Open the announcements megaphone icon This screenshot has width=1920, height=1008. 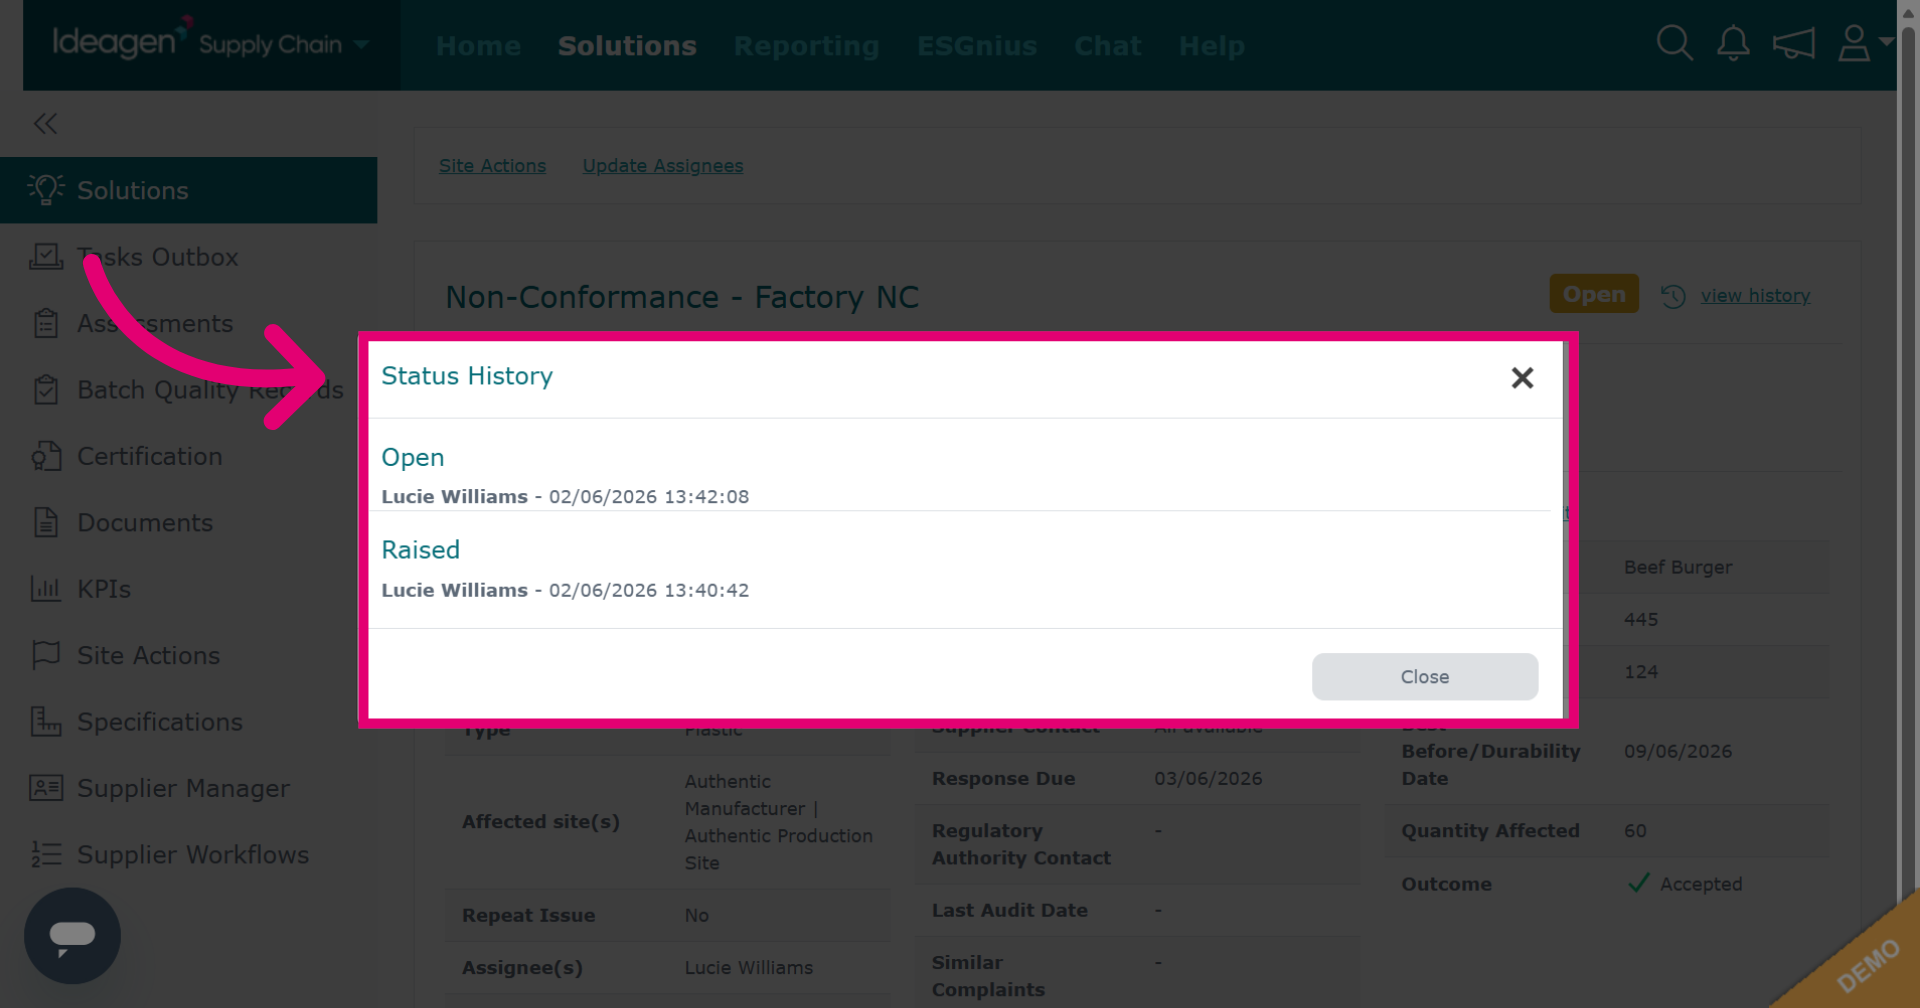click(x=1793, y=44)
